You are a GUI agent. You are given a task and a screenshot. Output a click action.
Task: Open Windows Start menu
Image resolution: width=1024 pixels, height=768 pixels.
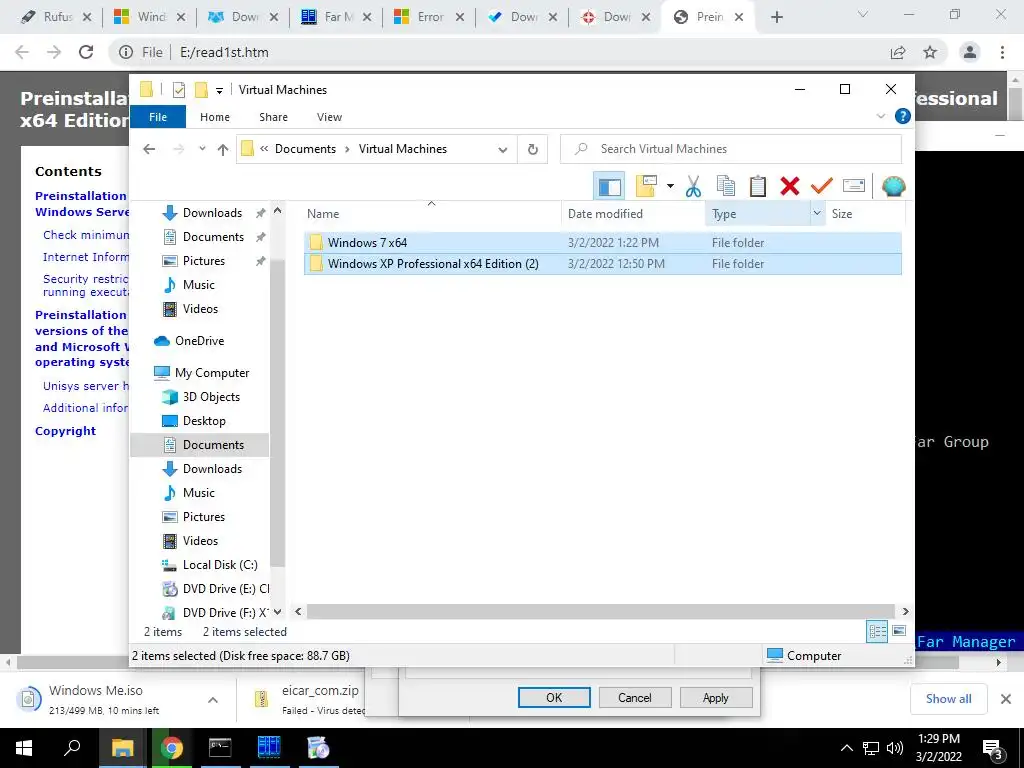click(24, 748)
